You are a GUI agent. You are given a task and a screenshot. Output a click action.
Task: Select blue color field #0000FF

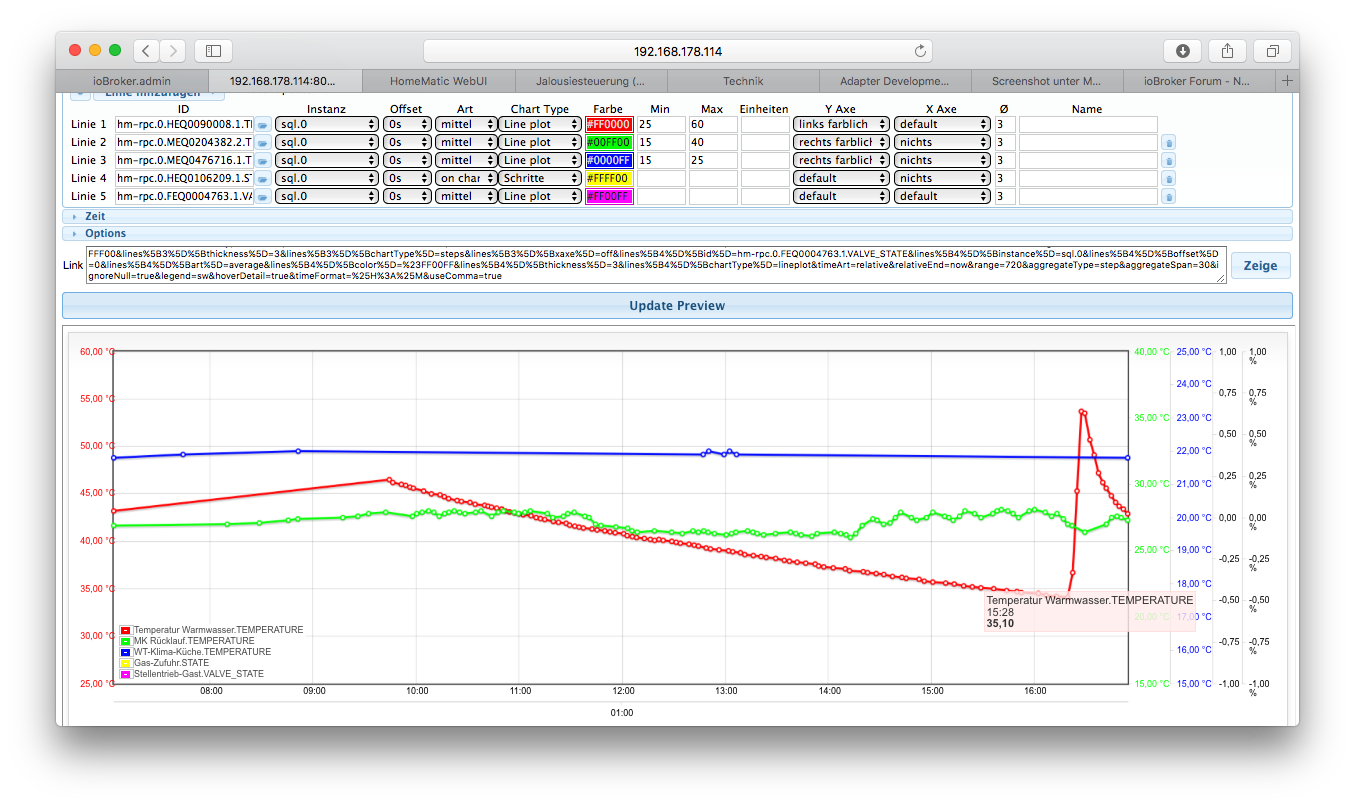pos(609,160)
